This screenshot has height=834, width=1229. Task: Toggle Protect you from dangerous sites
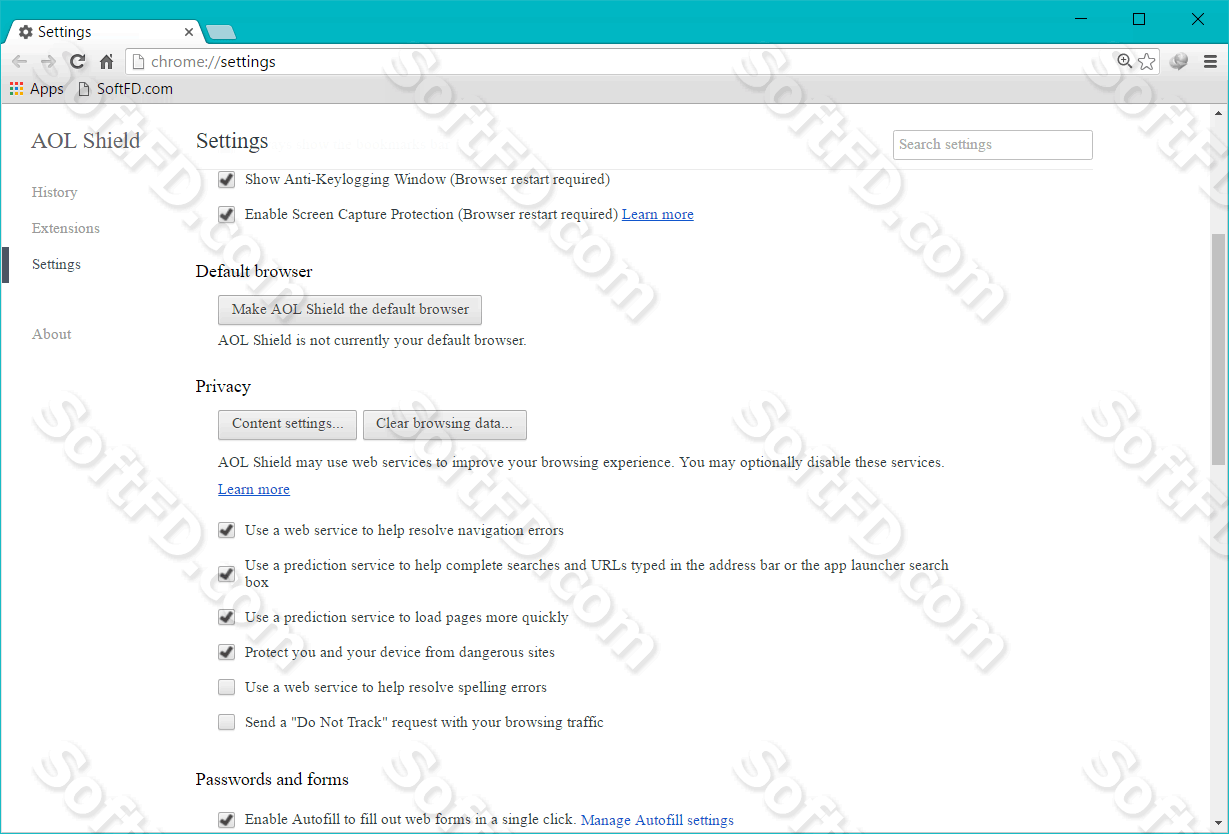227,653
